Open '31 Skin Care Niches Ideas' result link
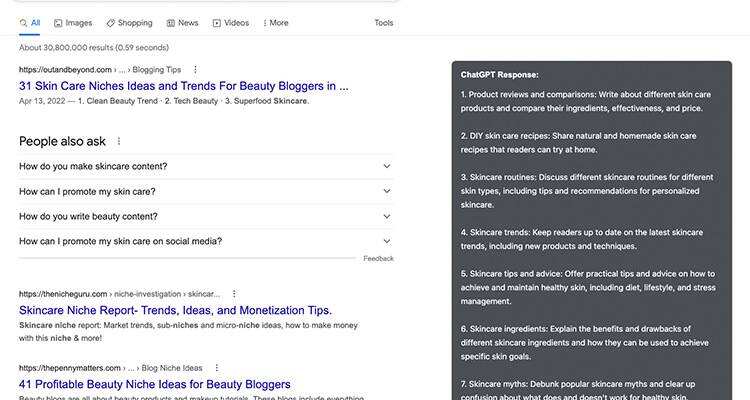Screen dimensions: 750x400 point(183,86)
